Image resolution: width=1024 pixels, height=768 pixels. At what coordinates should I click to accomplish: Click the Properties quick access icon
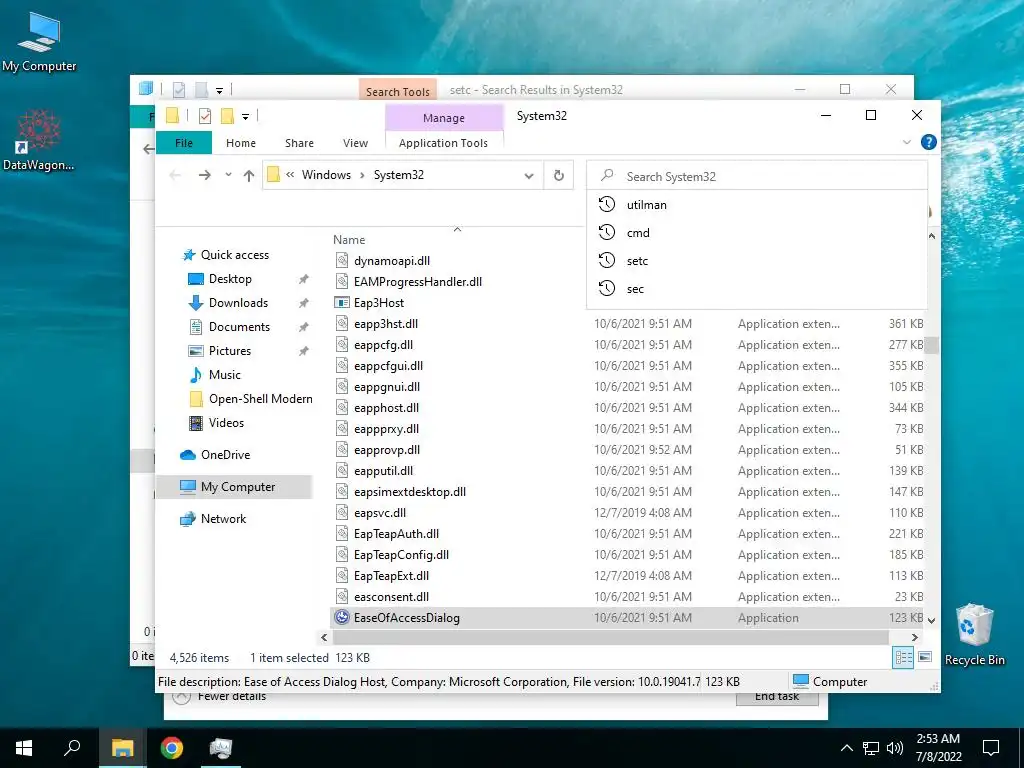click(x=204, y=116)
